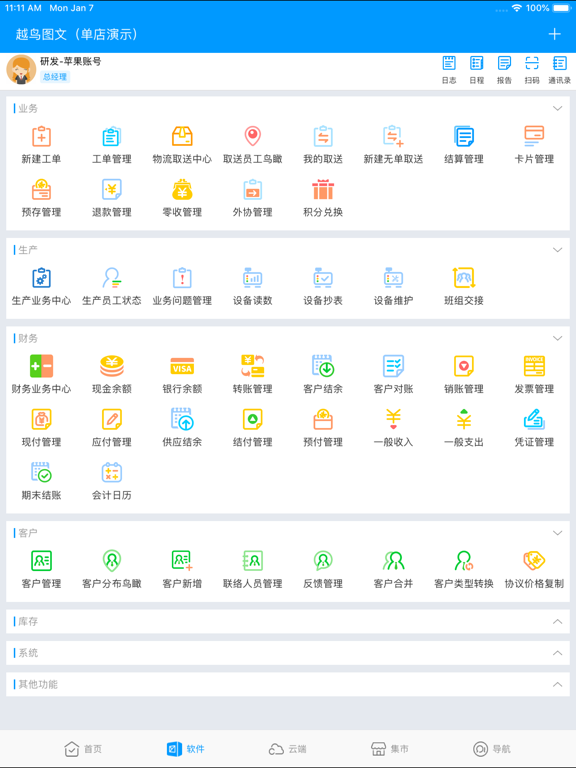576x768 pixels.
Task: Tap the plus button in header
Action: click(x=554, y=34)
